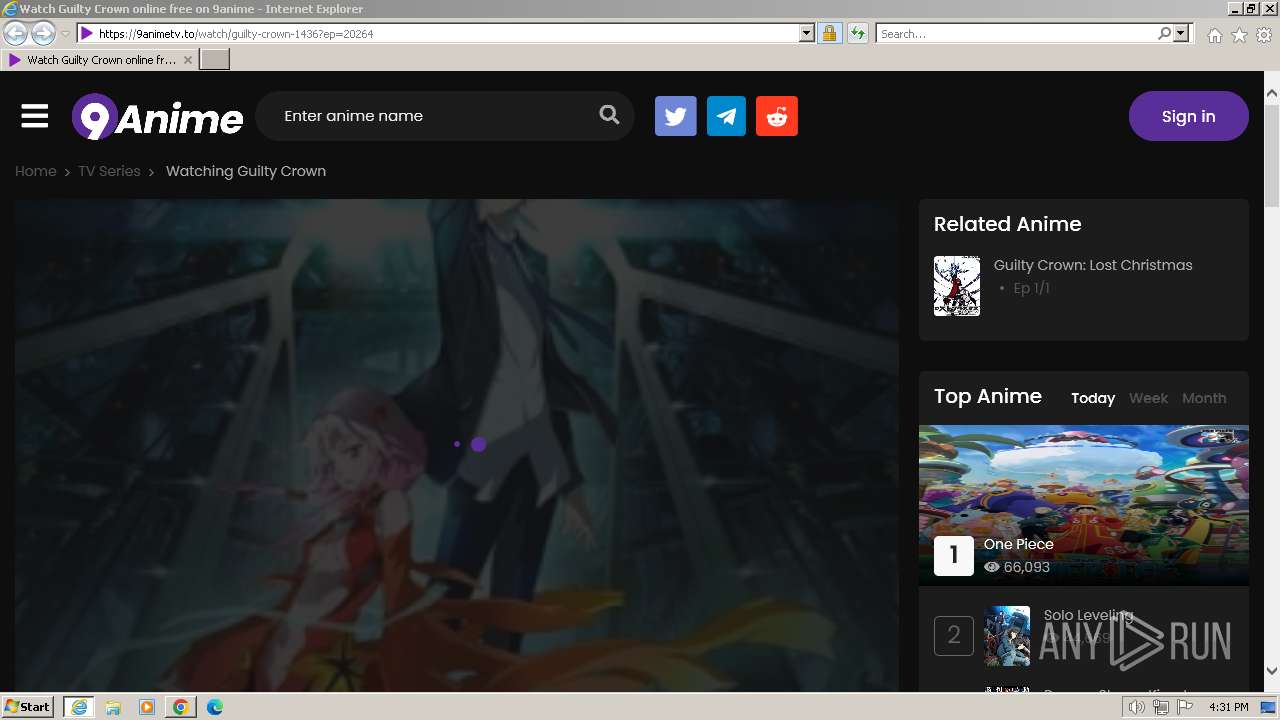Click the browser address bar URL

(447, 33)
